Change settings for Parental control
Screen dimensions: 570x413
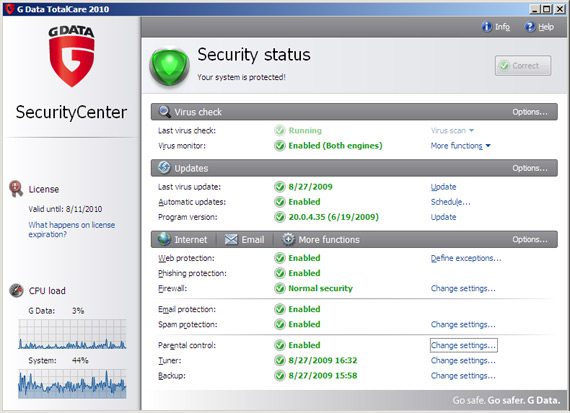(463, 345)
